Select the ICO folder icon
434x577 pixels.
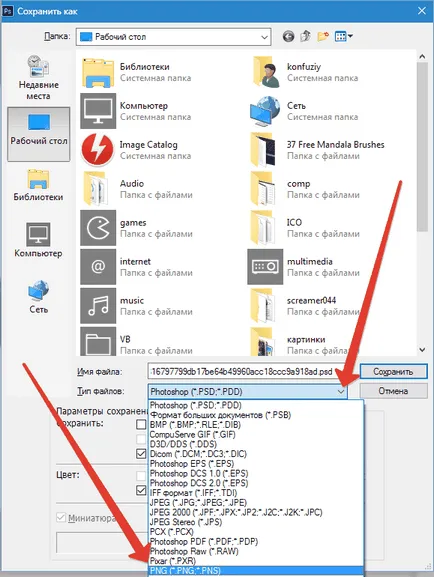coord(264,228)
